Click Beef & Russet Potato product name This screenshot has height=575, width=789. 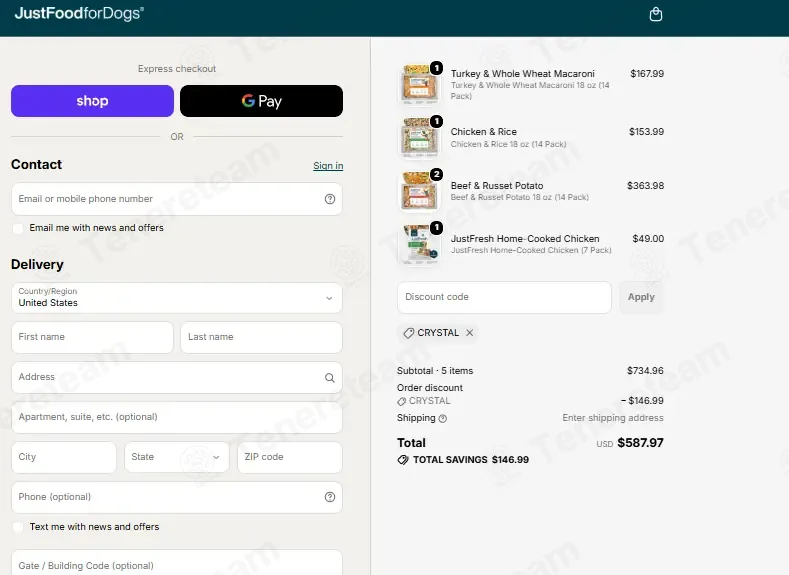pyautogui.click(x=497, y=186)
